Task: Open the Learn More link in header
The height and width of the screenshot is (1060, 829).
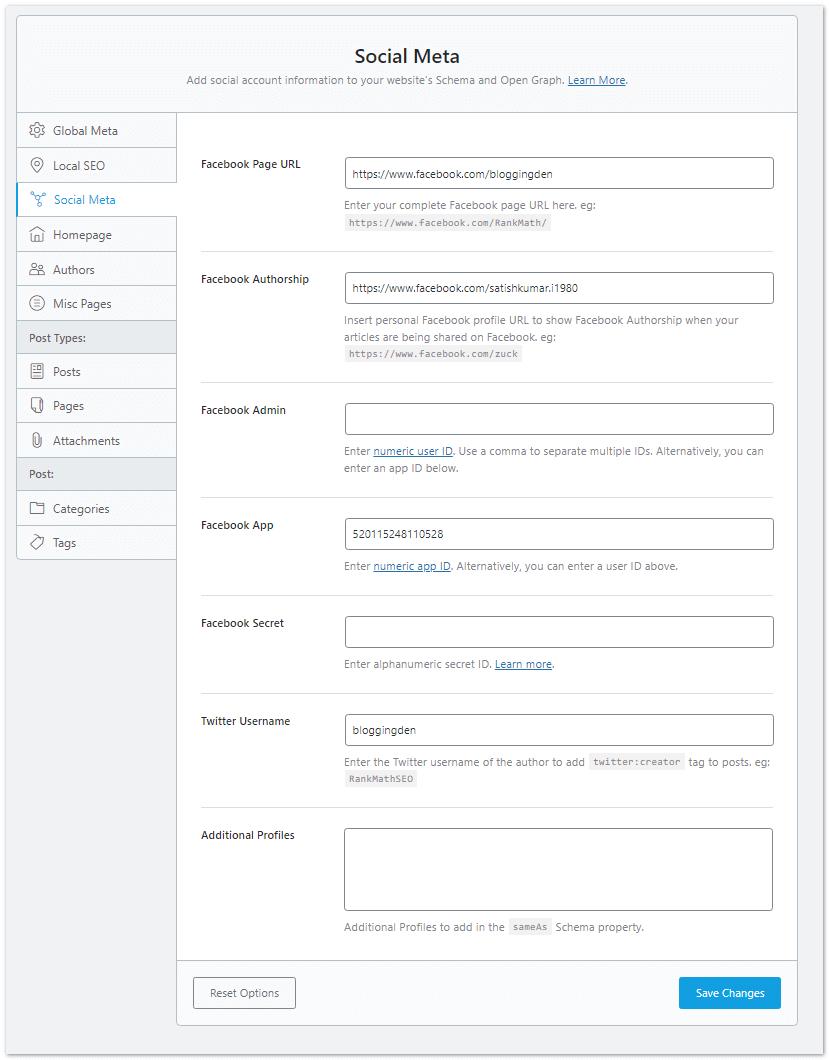Action: pyautogui.click(x=596, y=80)
